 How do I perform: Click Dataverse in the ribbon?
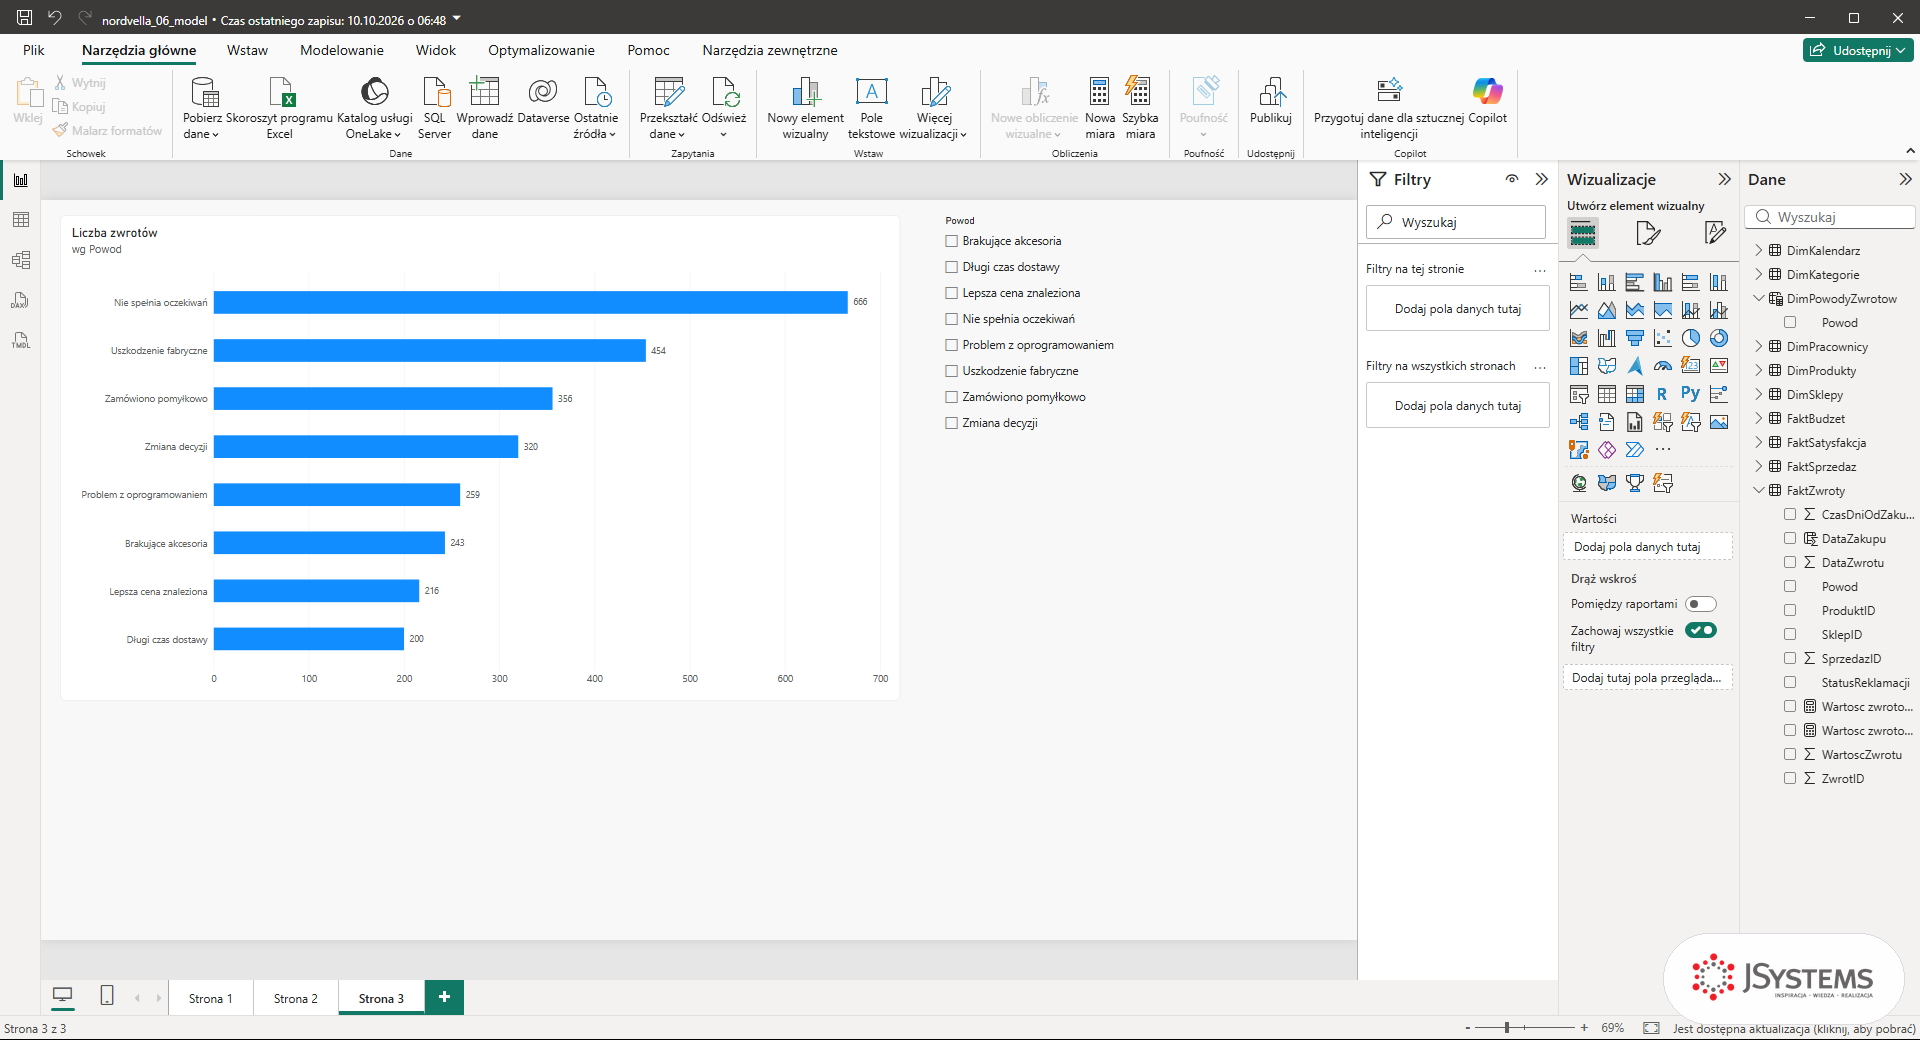click(543, 101)
